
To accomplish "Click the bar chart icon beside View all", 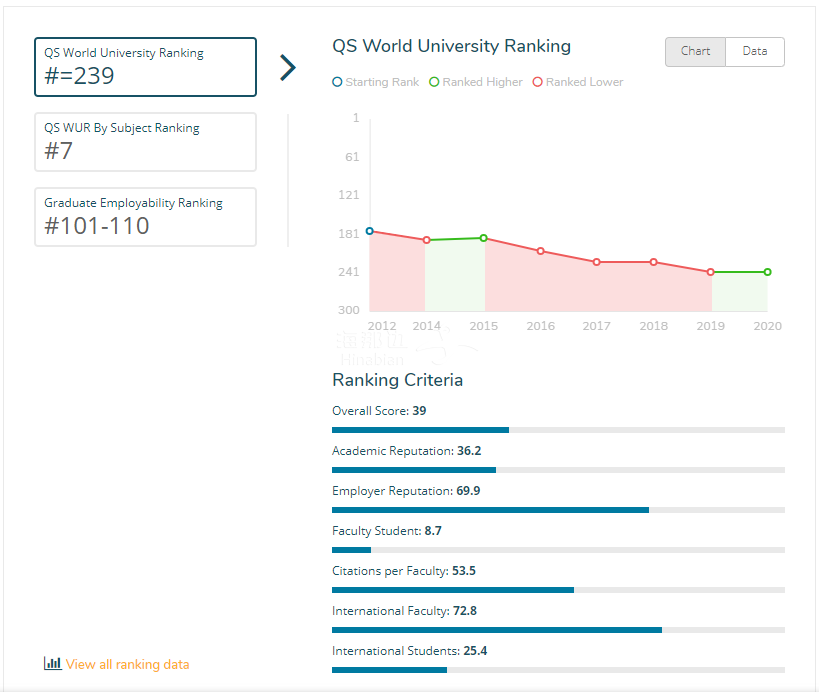I will click(52, 663).
